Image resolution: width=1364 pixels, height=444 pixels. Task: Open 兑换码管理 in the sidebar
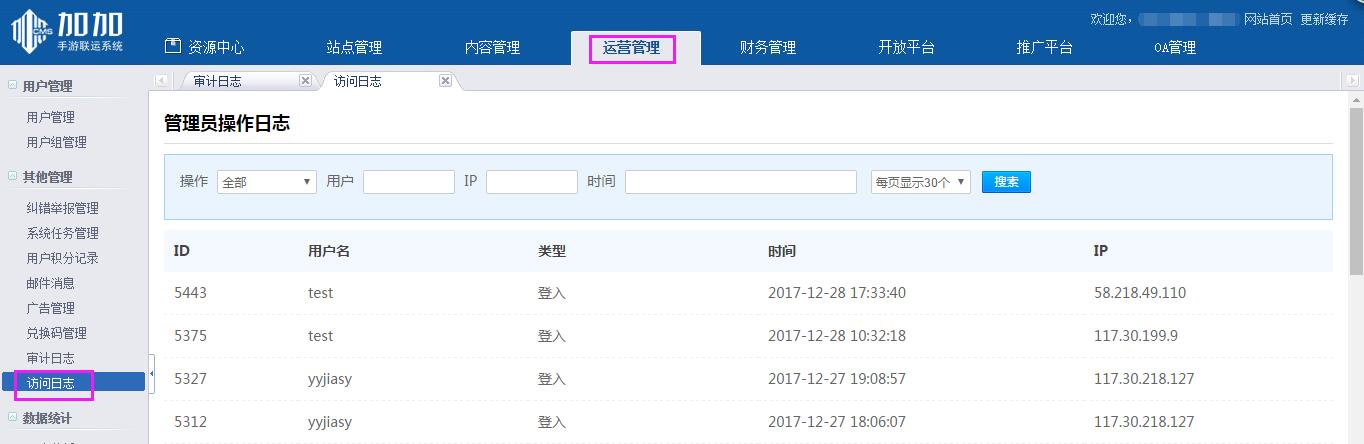click(57, 333)
